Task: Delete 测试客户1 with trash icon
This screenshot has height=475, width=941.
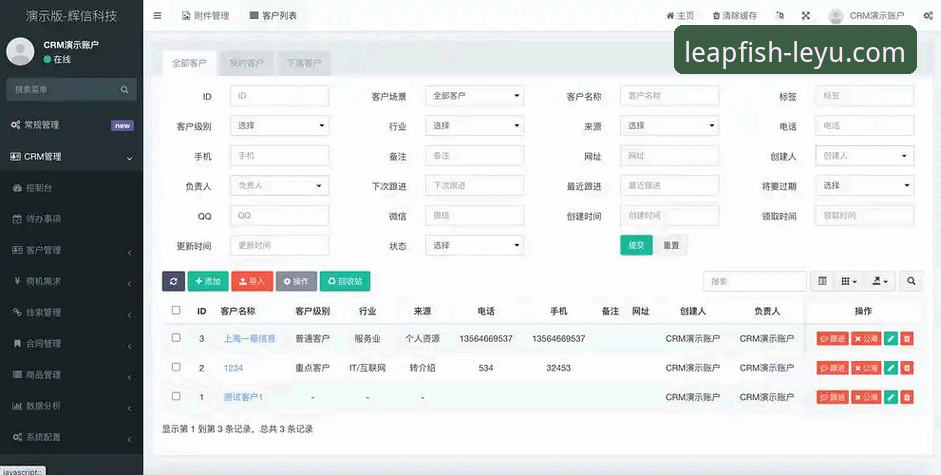Action: [907, 397]
